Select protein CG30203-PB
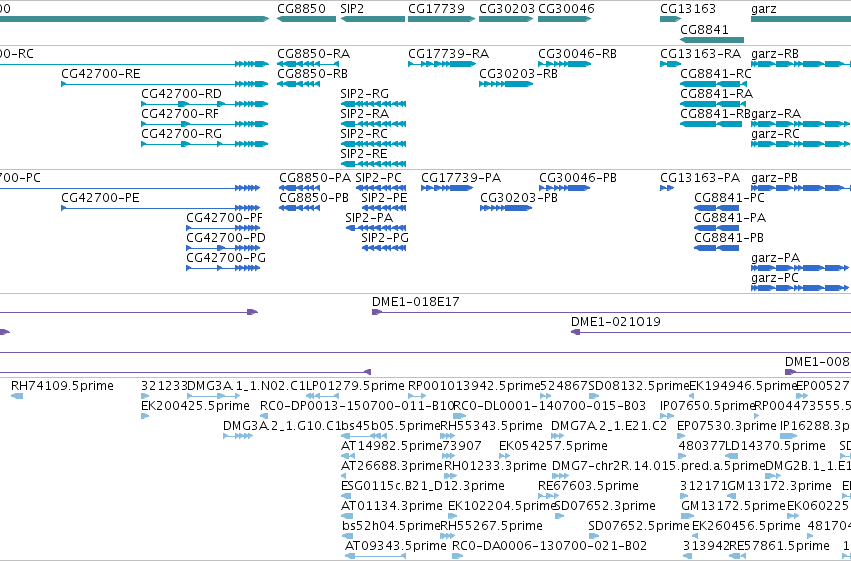851x561 pixels. [506, 208]
